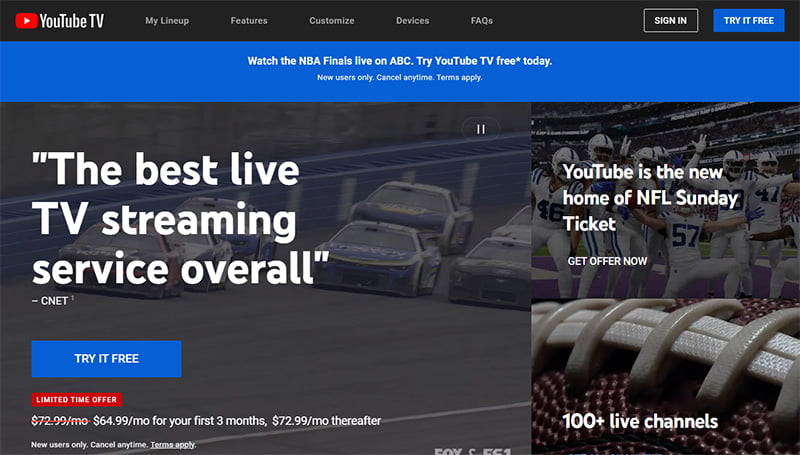Open the NFL Sunday Ticket promo tile
The width and height of the screenshot is (800, 455).
665,200
